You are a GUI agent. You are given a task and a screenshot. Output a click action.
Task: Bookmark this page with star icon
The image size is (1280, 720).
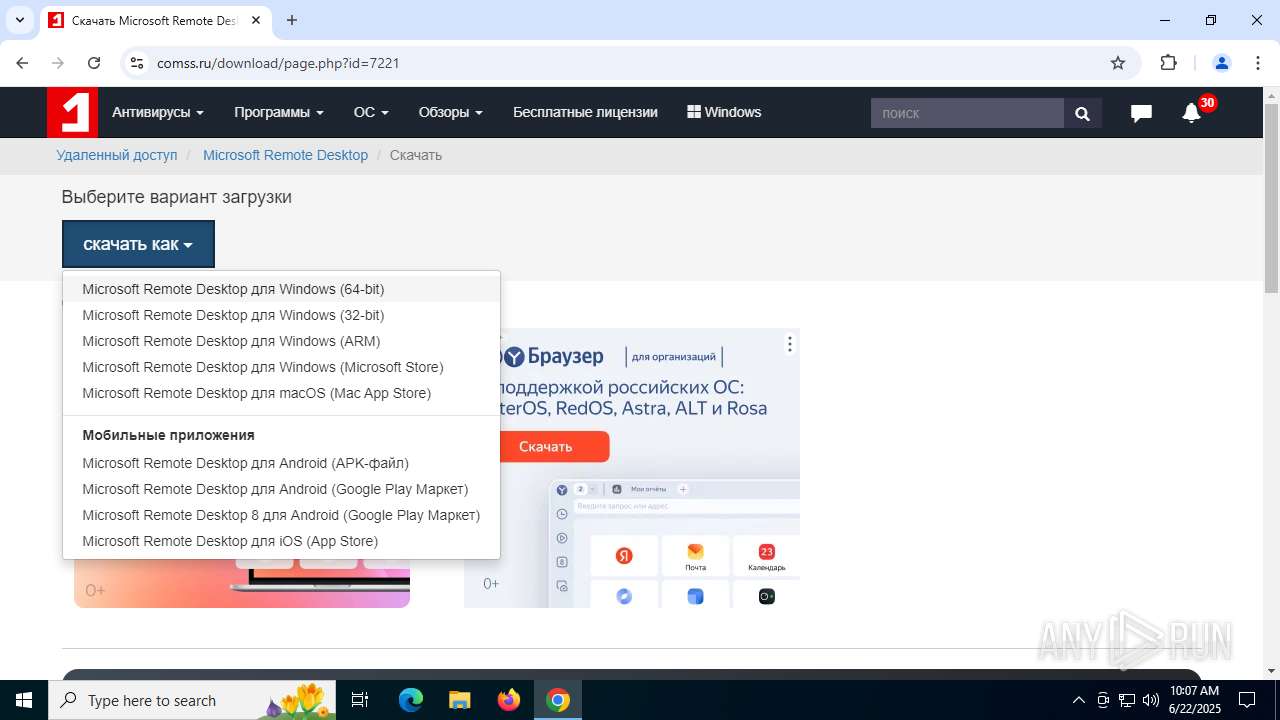(1118, 63)
